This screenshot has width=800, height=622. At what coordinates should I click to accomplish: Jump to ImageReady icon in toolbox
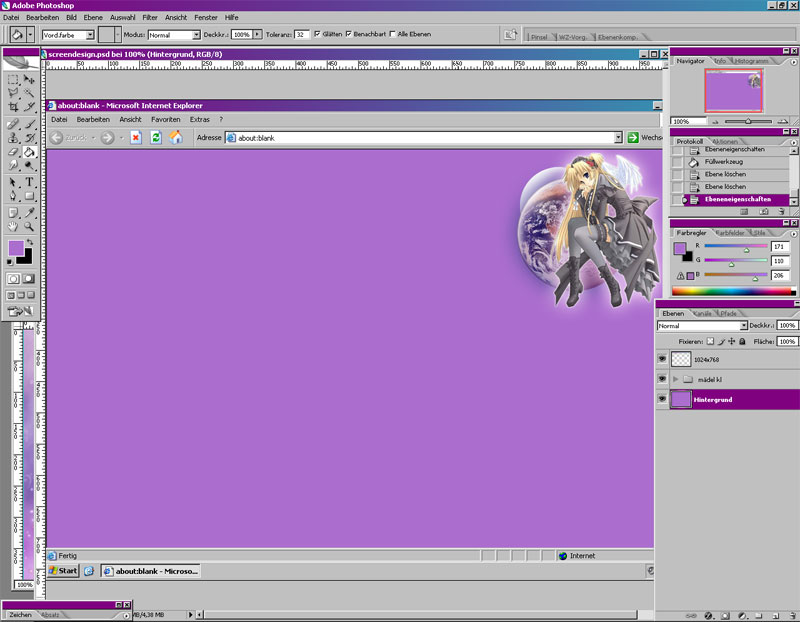click(20, 311)
